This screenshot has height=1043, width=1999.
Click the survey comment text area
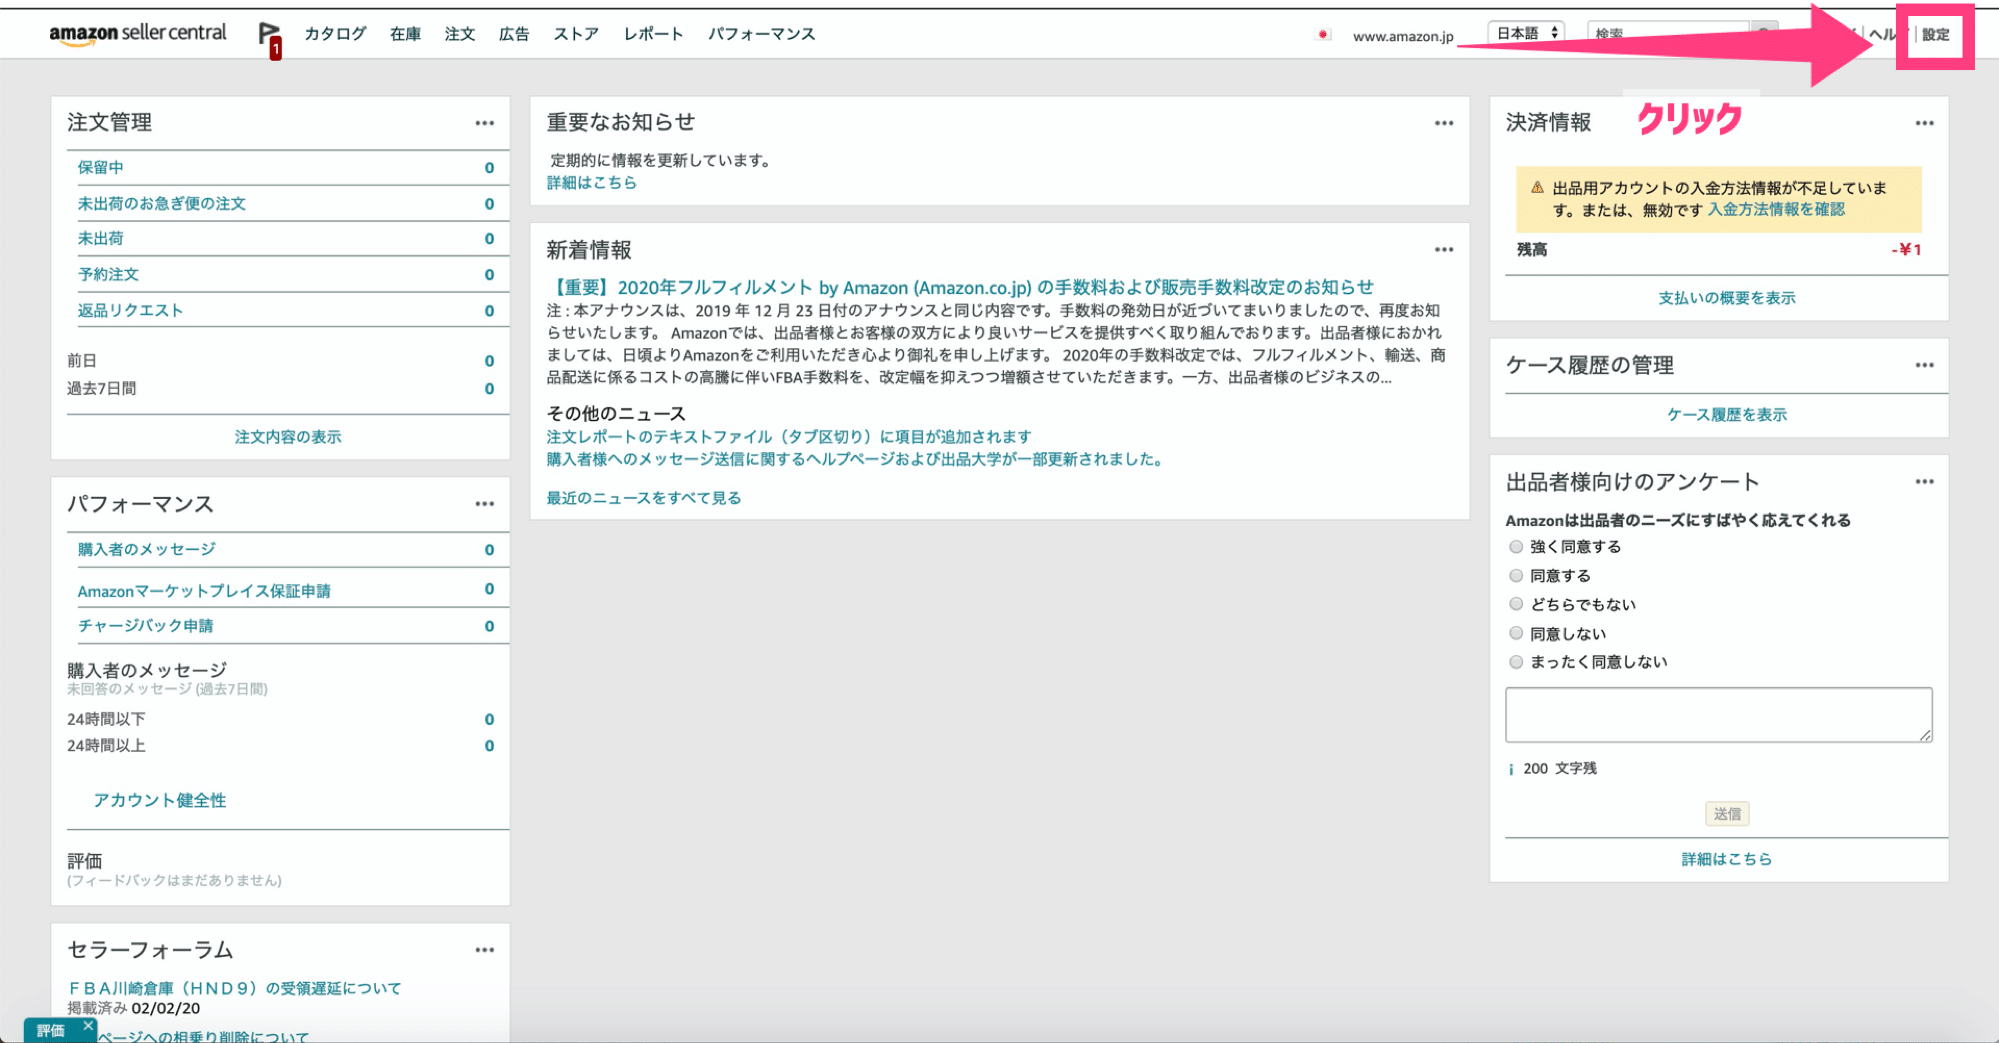[1719, 715]
